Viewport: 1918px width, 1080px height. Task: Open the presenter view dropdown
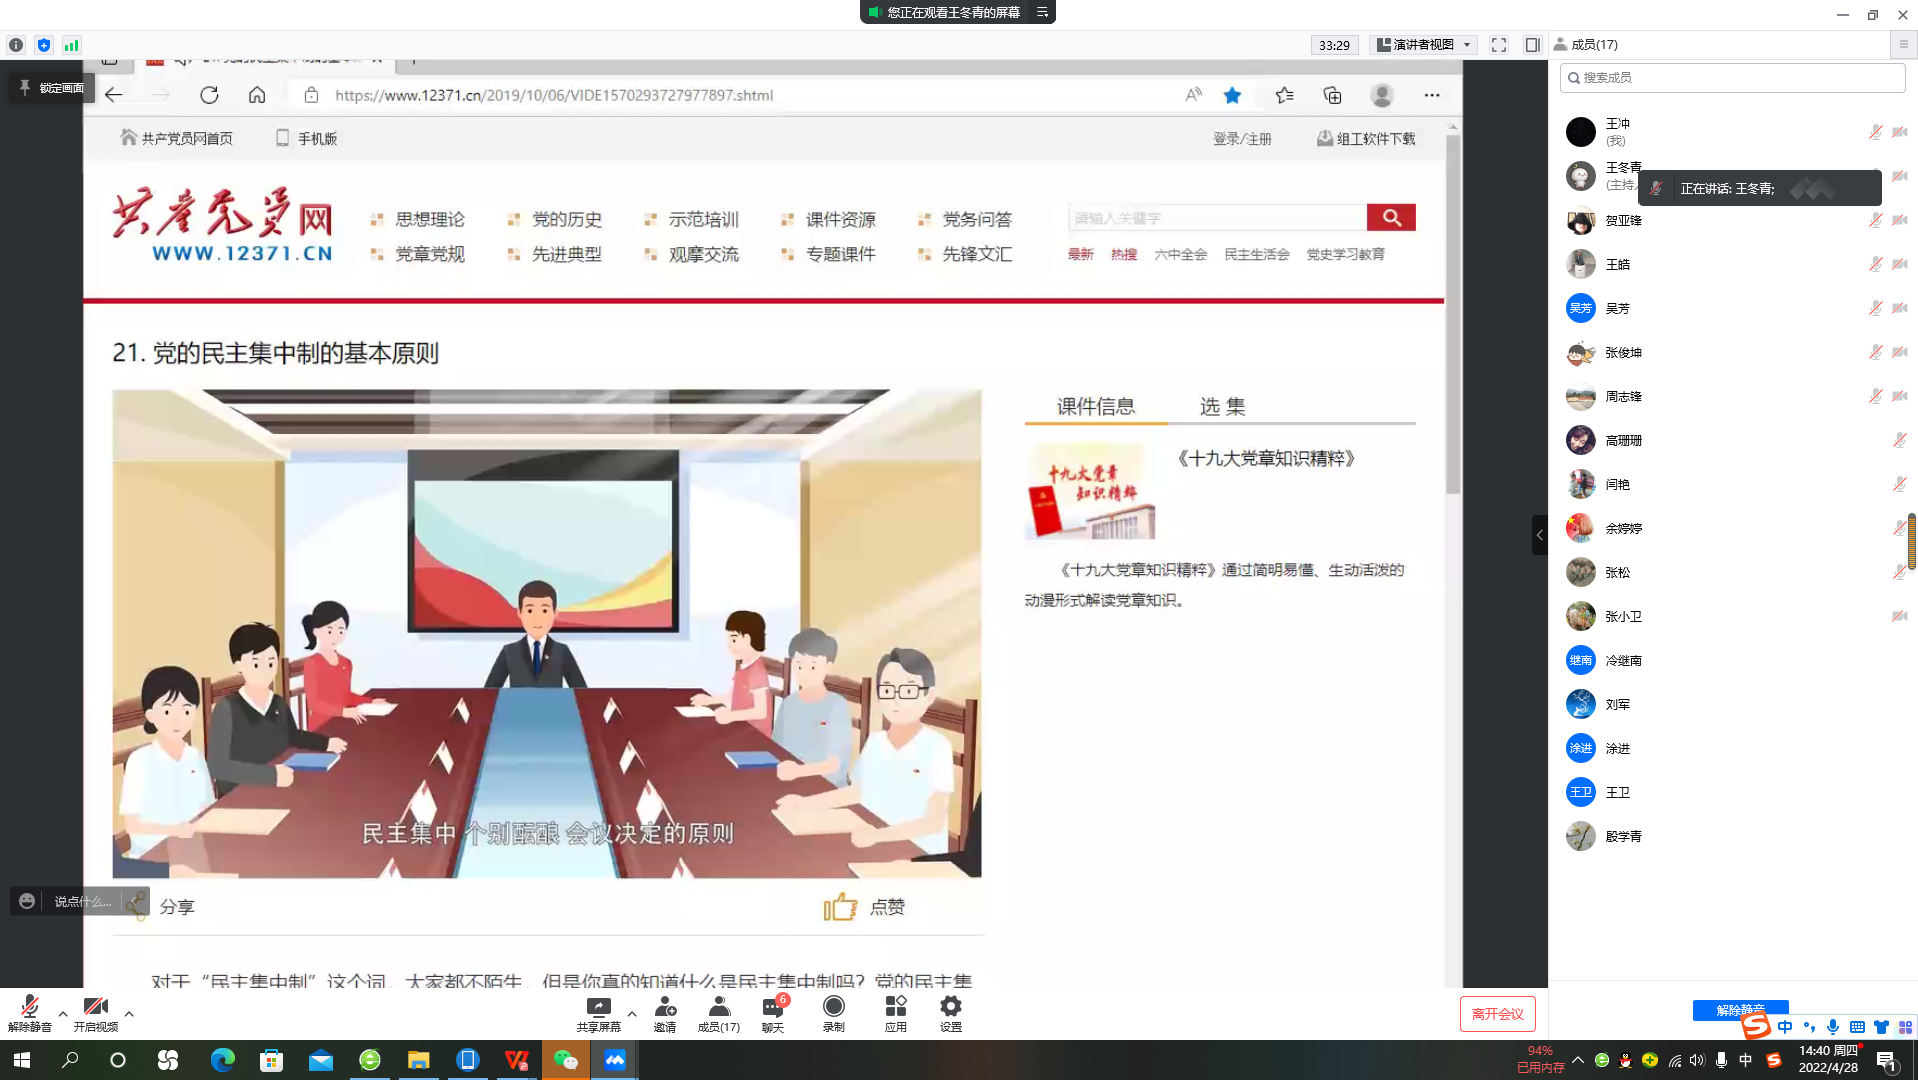click(1424, 45)
